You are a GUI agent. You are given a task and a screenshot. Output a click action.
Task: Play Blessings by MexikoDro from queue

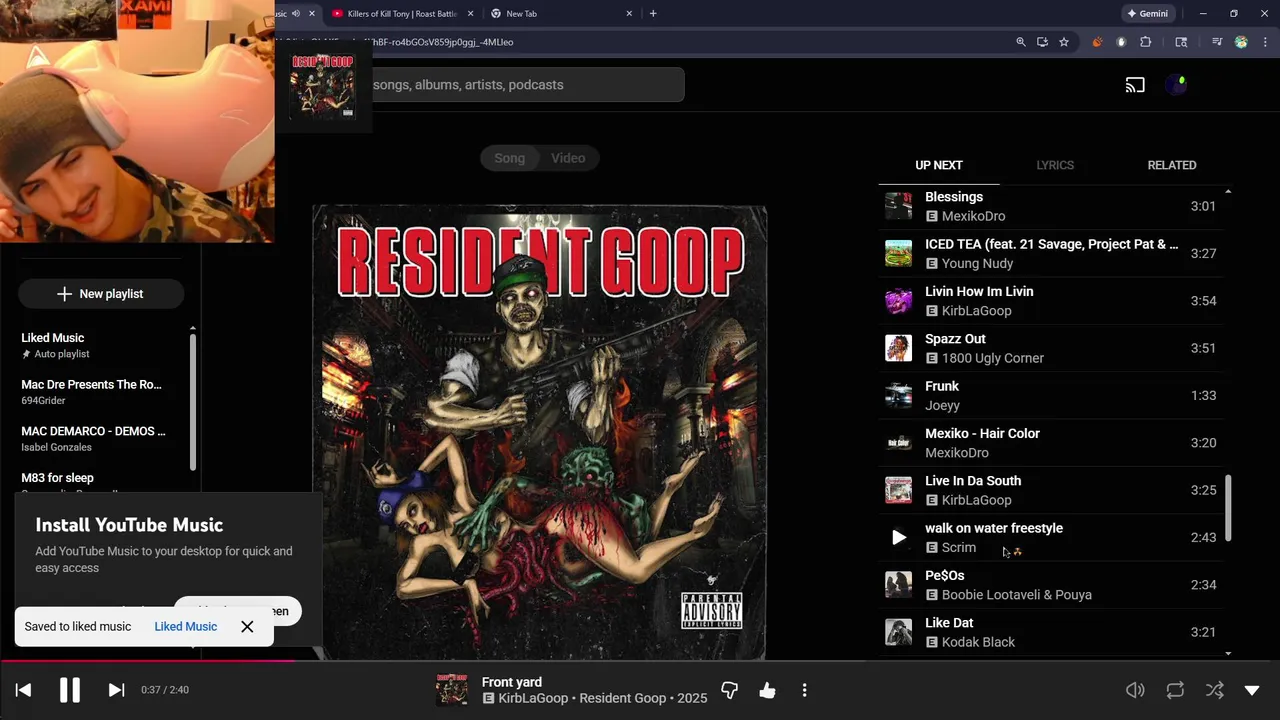[1052, 206]
